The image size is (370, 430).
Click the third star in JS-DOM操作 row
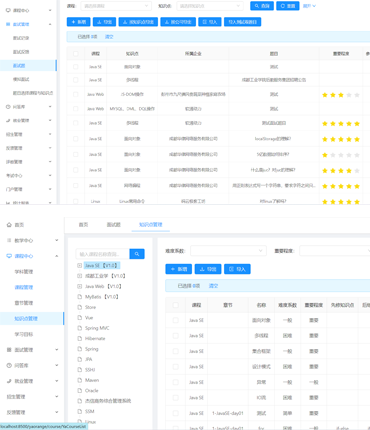pos(341,95)
